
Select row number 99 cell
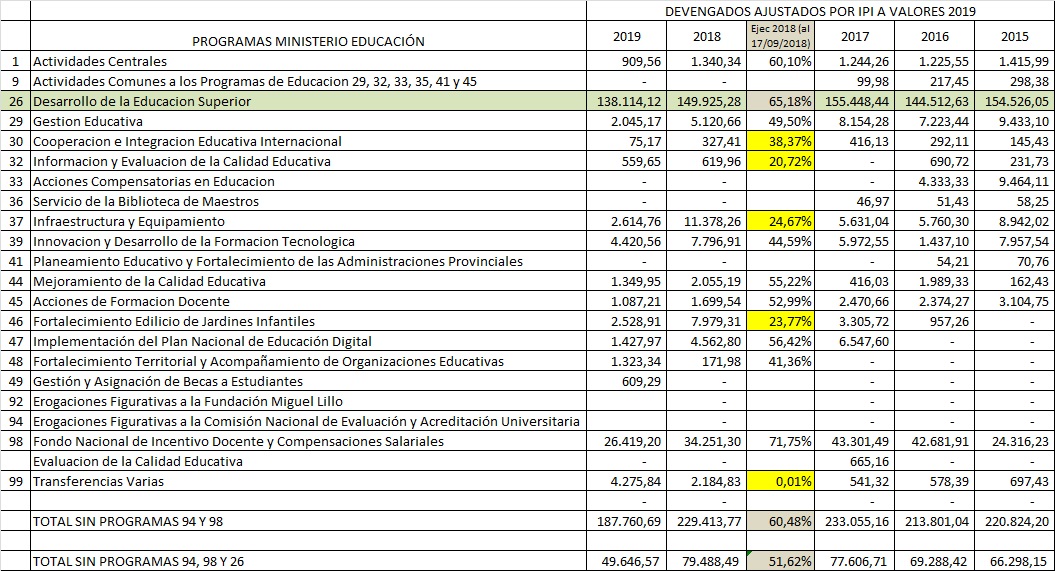pos(15,481)
